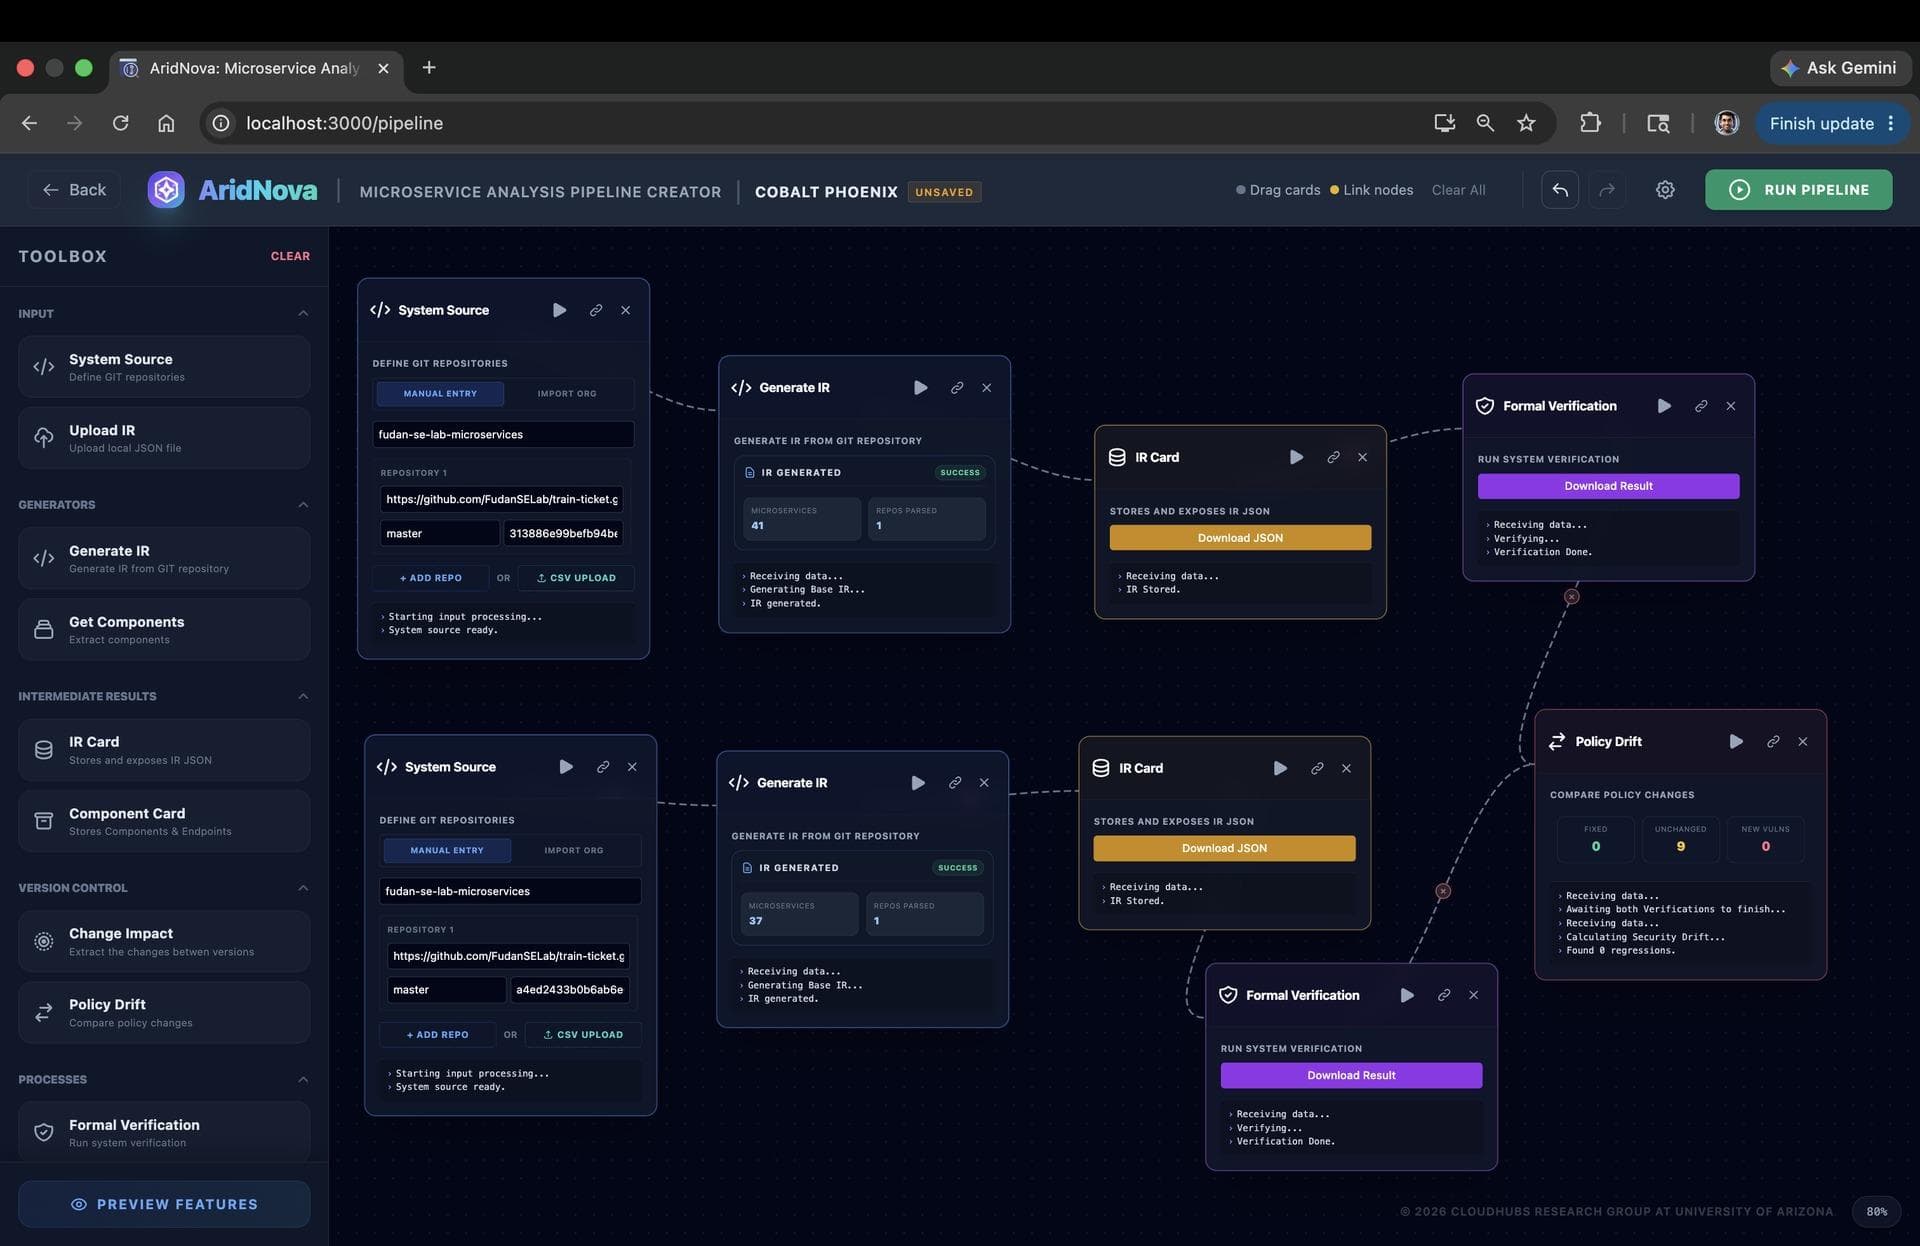Screen dimensions: 1920x1246
Task: Run the Policy Drift card play icon
Action: tap(1736, 741)
